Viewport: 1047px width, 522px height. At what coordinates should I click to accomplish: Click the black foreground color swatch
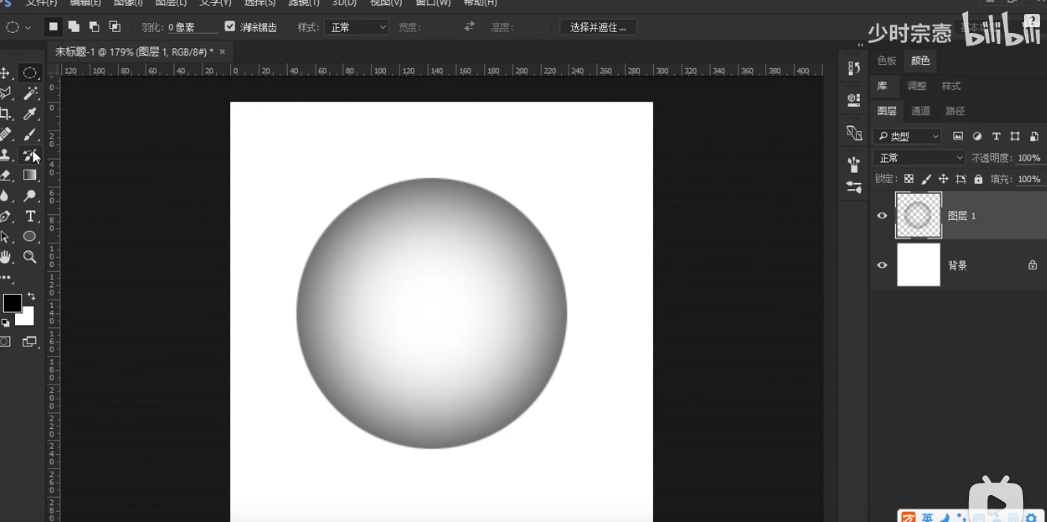click(12, 303)
